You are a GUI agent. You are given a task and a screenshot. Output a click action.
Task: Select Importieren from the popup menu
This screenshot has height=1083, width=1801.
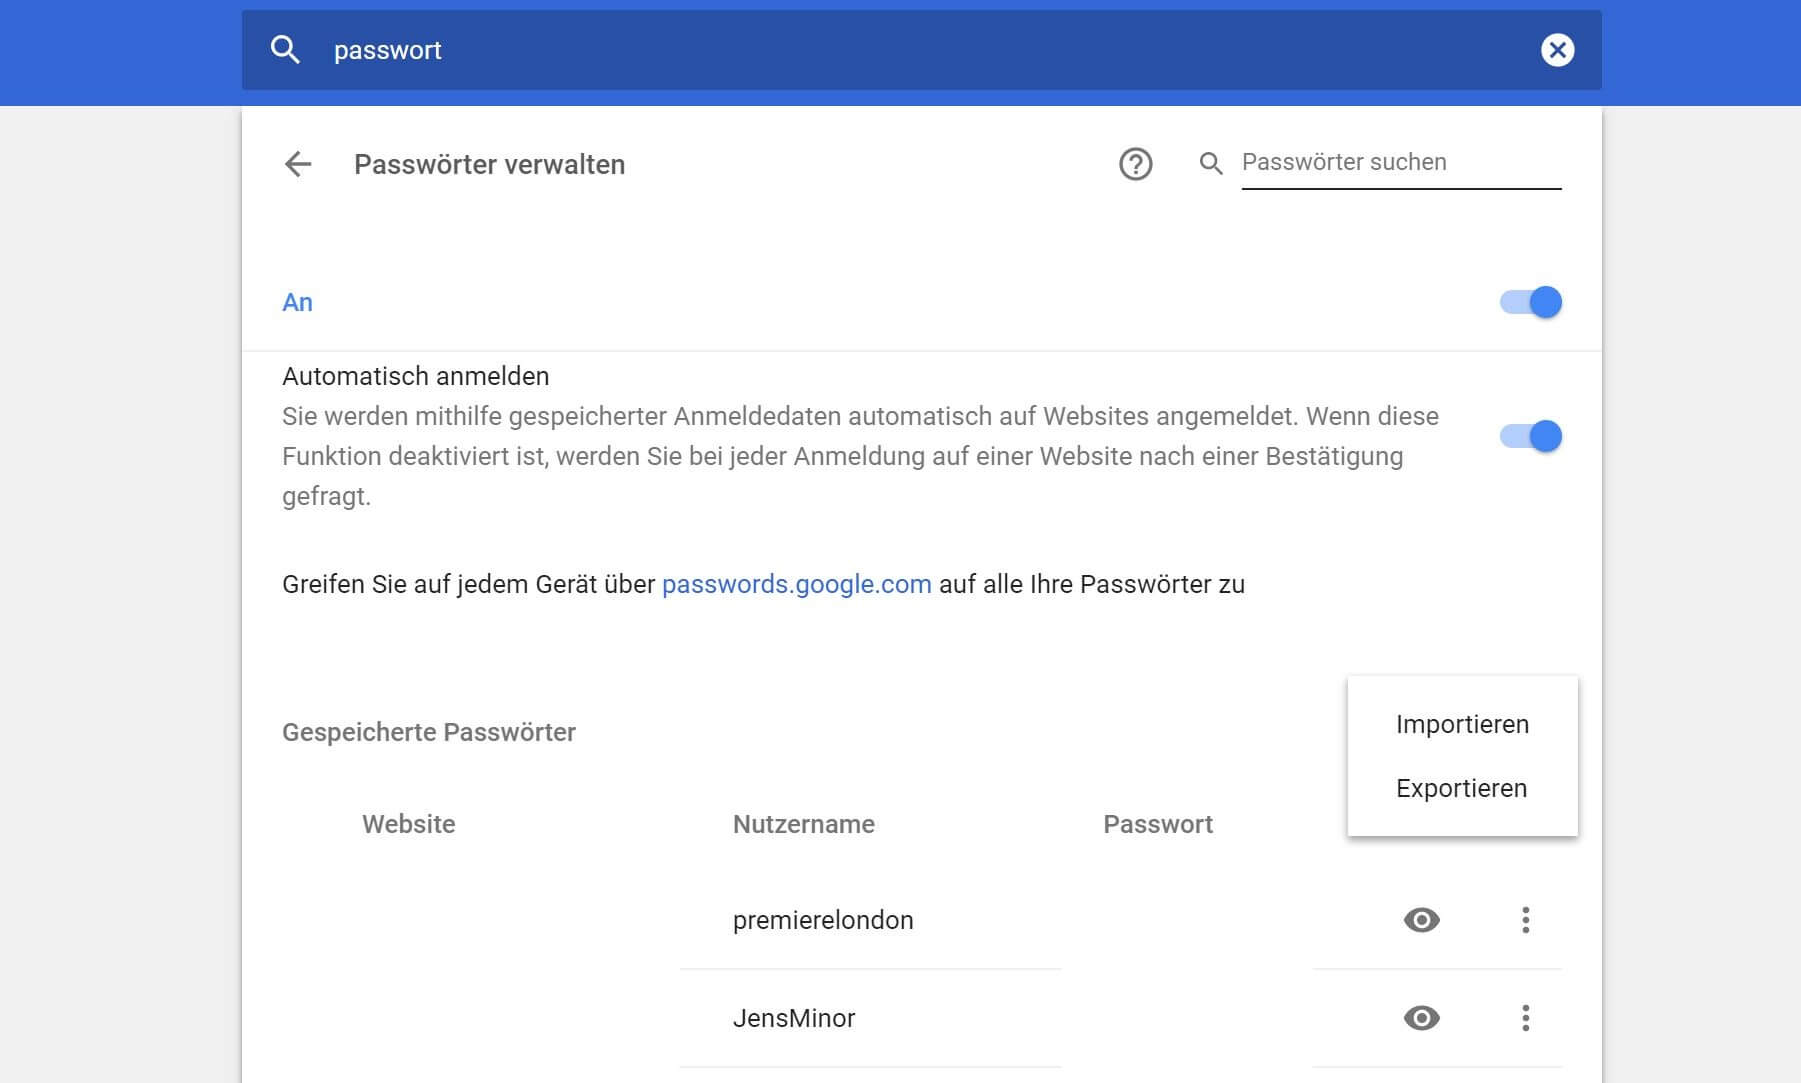(x=1462, y=724)
